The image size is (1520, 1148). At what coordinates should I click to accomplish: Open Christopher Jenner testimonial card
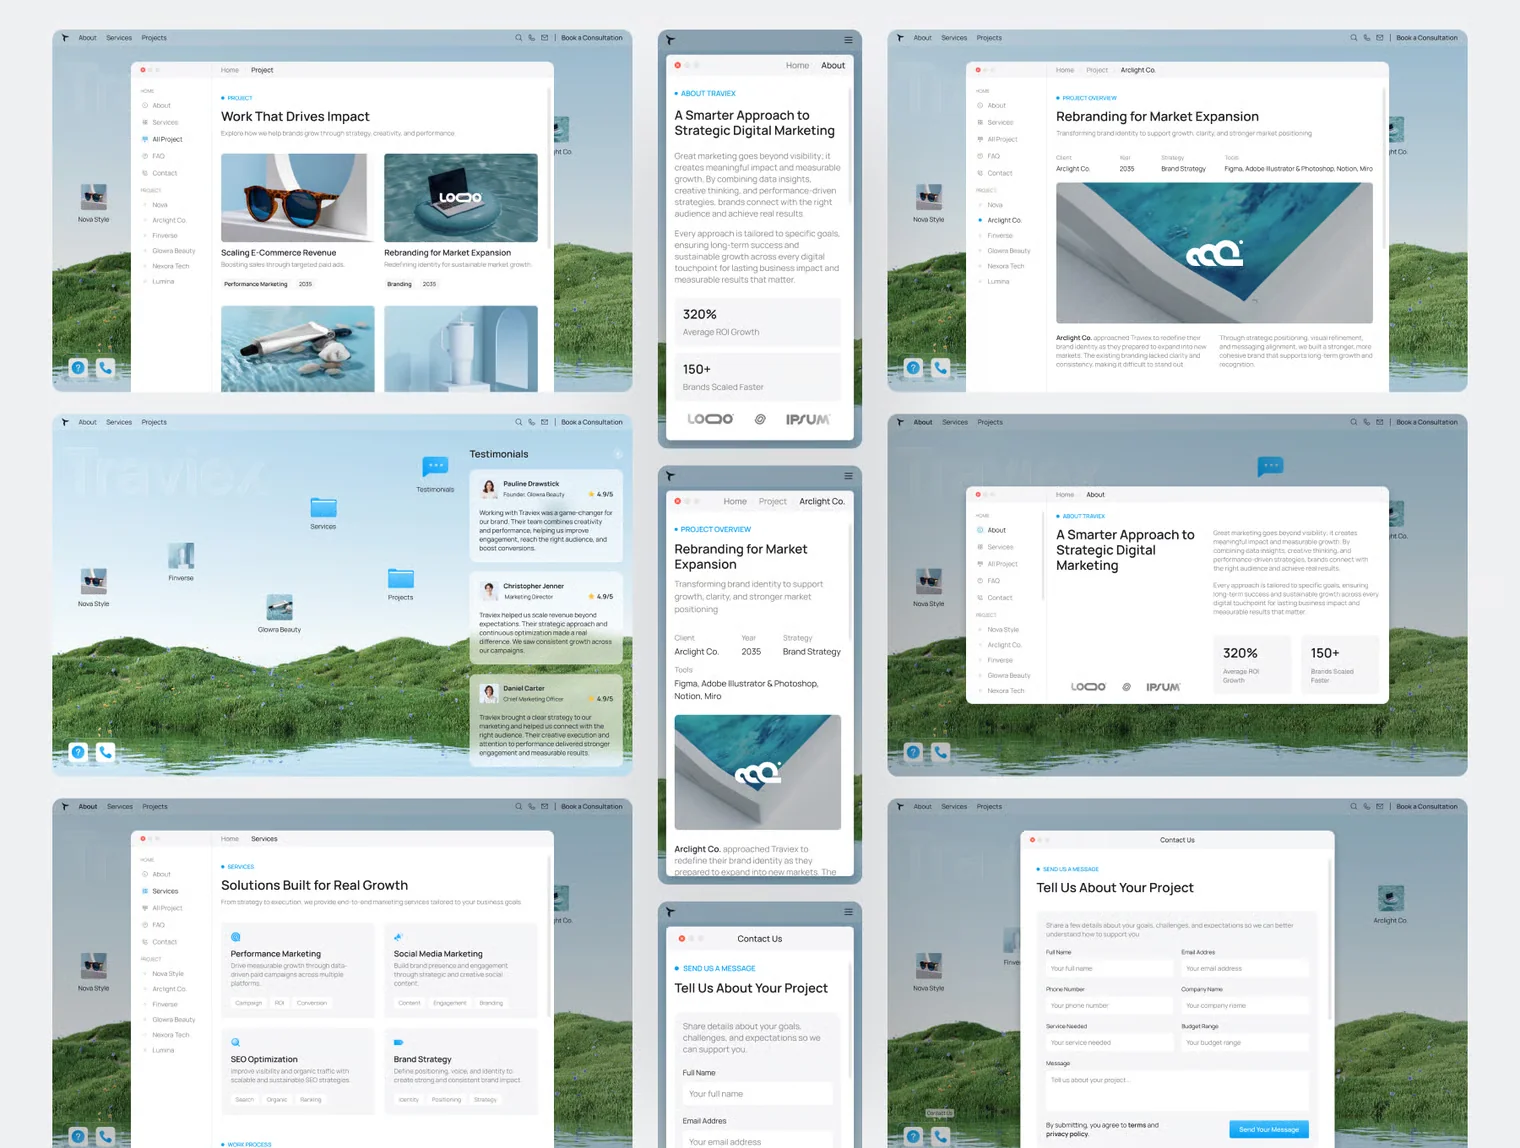pos(546,618)
